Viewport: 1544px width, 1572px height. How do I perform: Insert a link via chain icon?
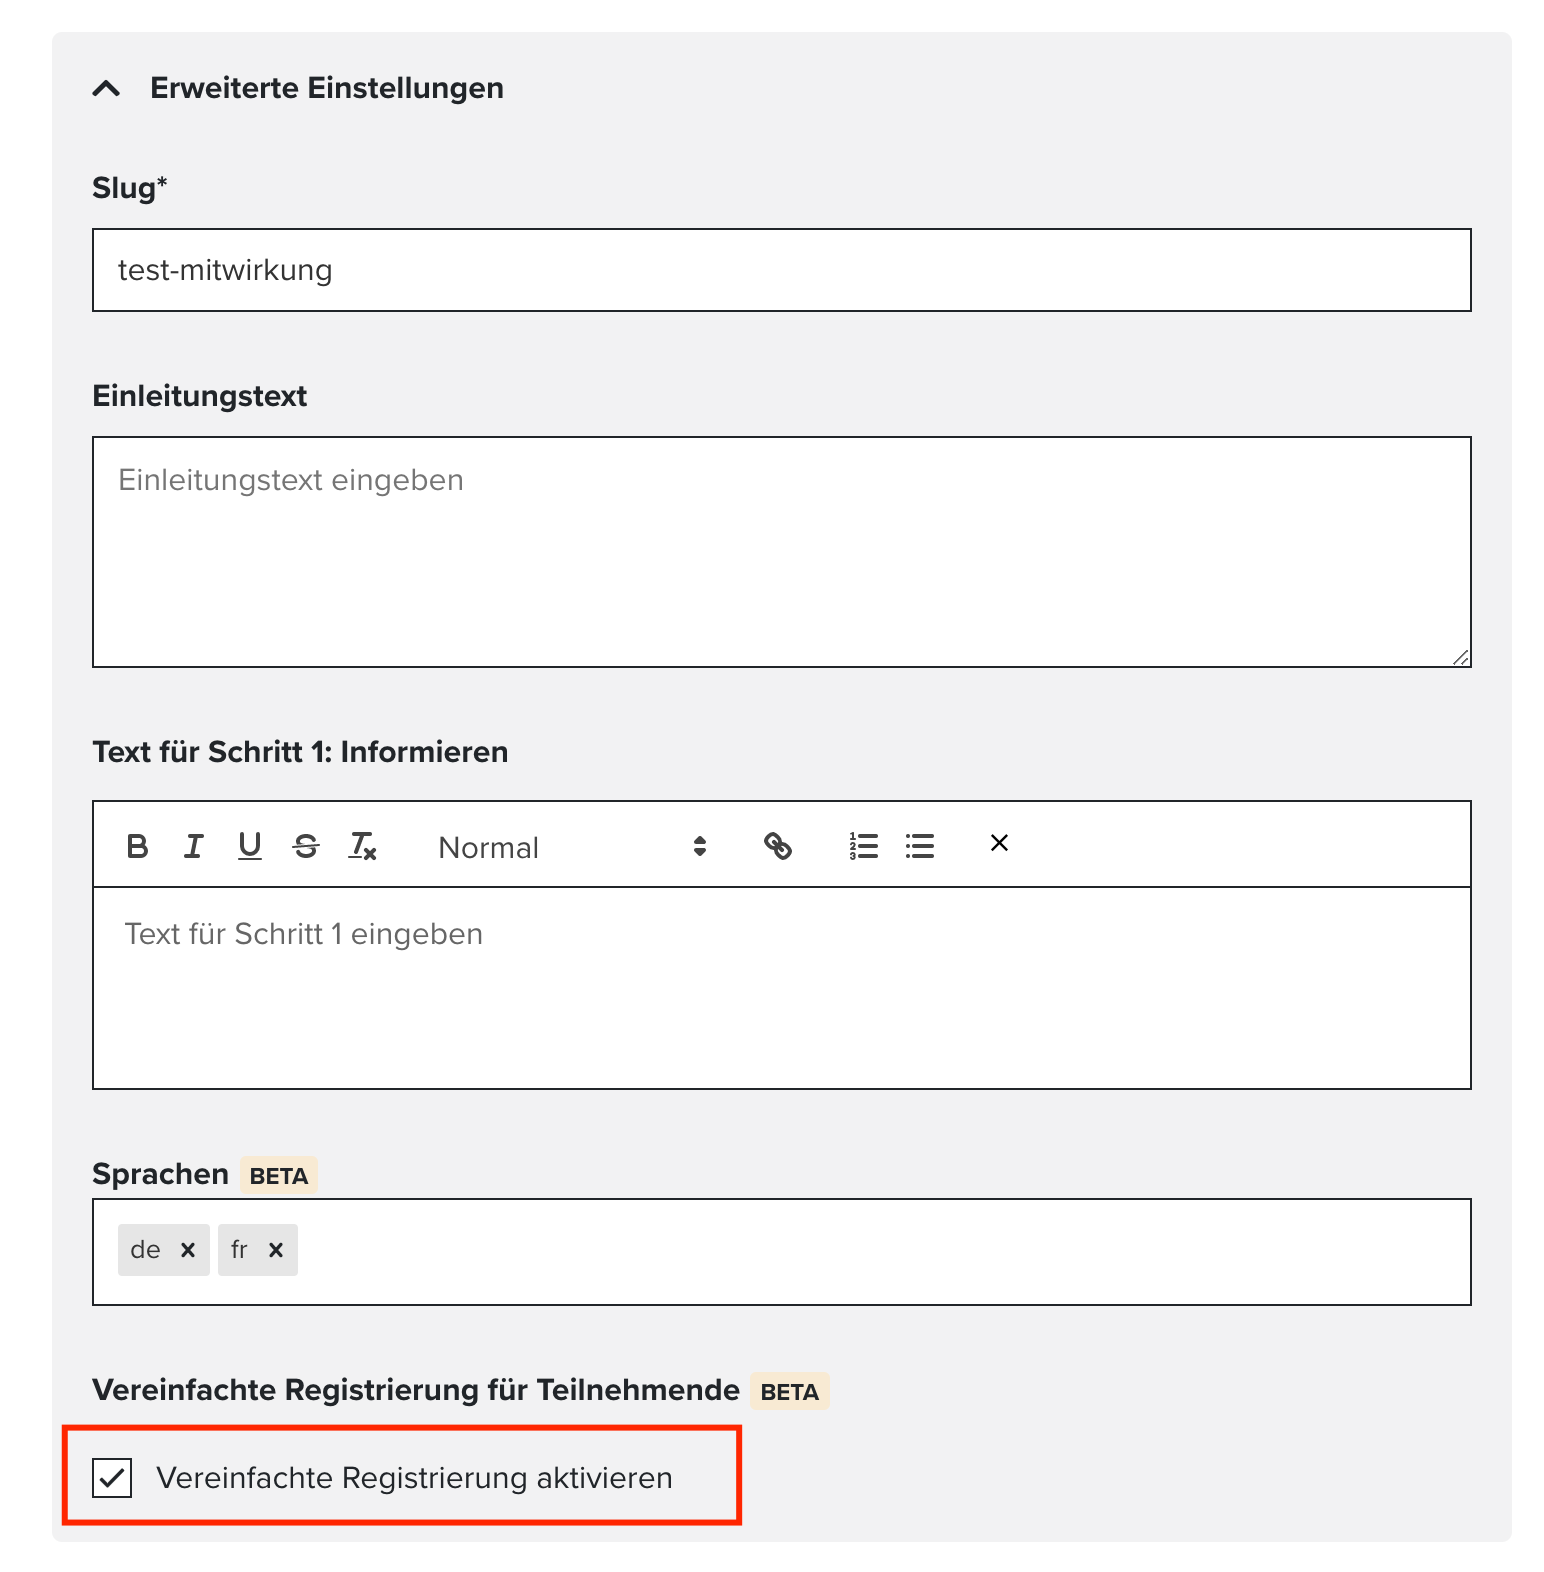tap(778, 847)
